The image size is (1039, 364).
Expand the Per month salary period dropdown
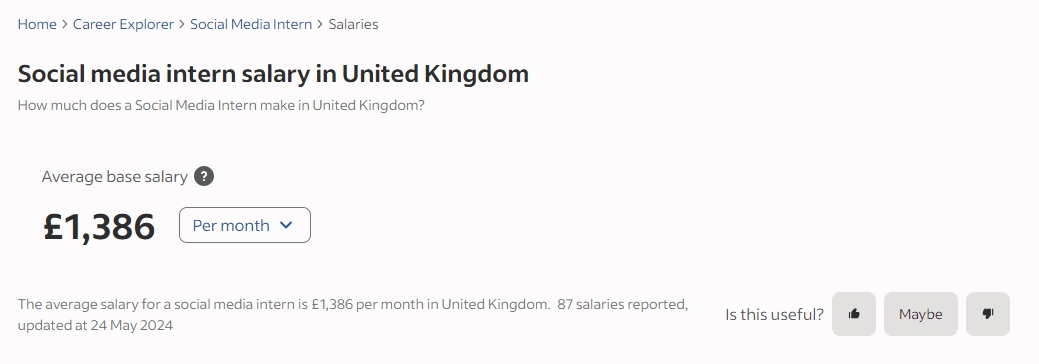pyautogui.click(x=245, y=225)
